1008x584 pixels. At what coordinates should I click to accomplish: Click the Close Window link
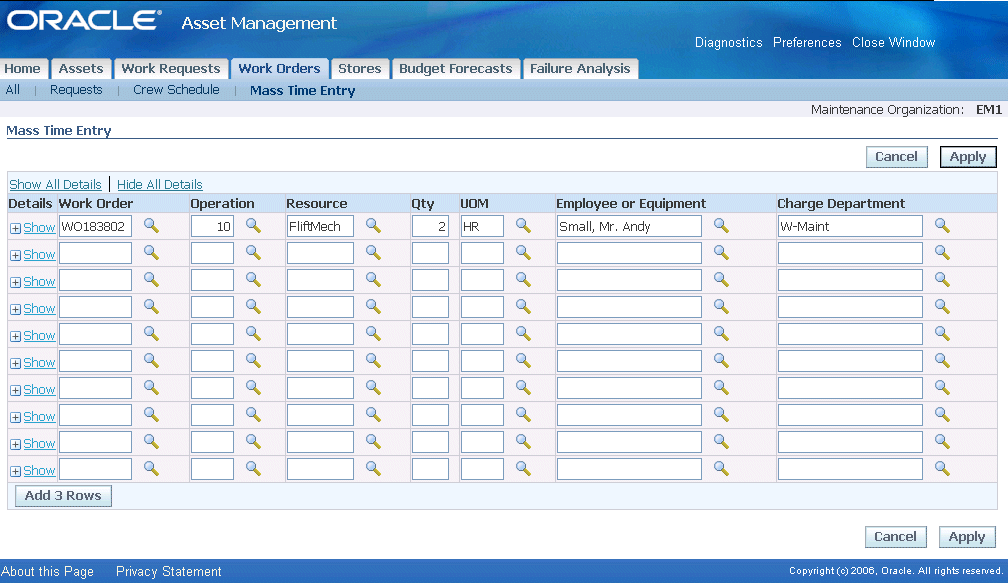coord(894,42)
